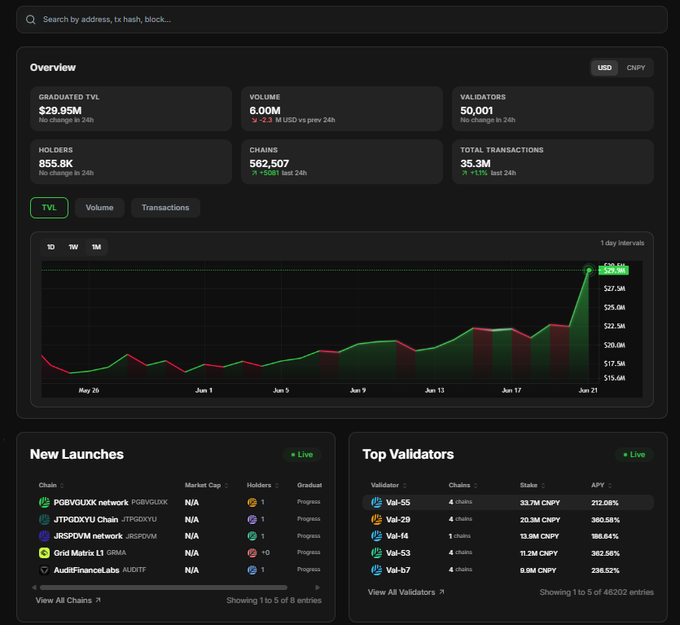
Task: Click scrollbar right arrow in New Launches
Action: coord(317,587)
